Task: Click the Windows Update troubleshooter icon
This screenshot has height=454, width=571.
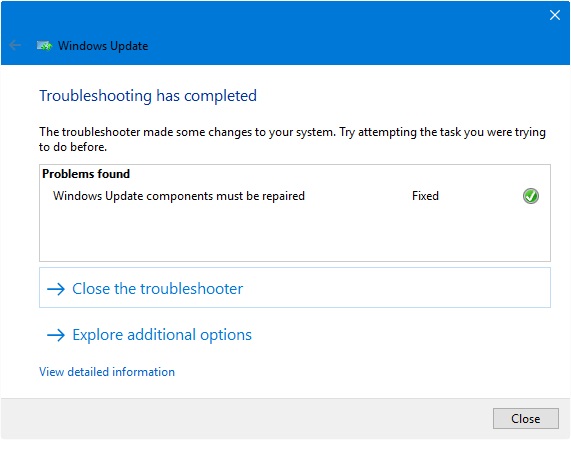Action: point(44,46)
